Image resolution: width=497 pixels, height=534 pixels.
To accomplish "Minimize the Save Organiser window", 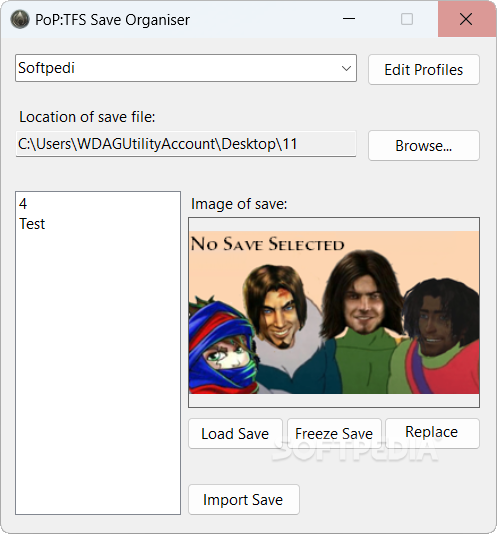I will coord(349,19).
